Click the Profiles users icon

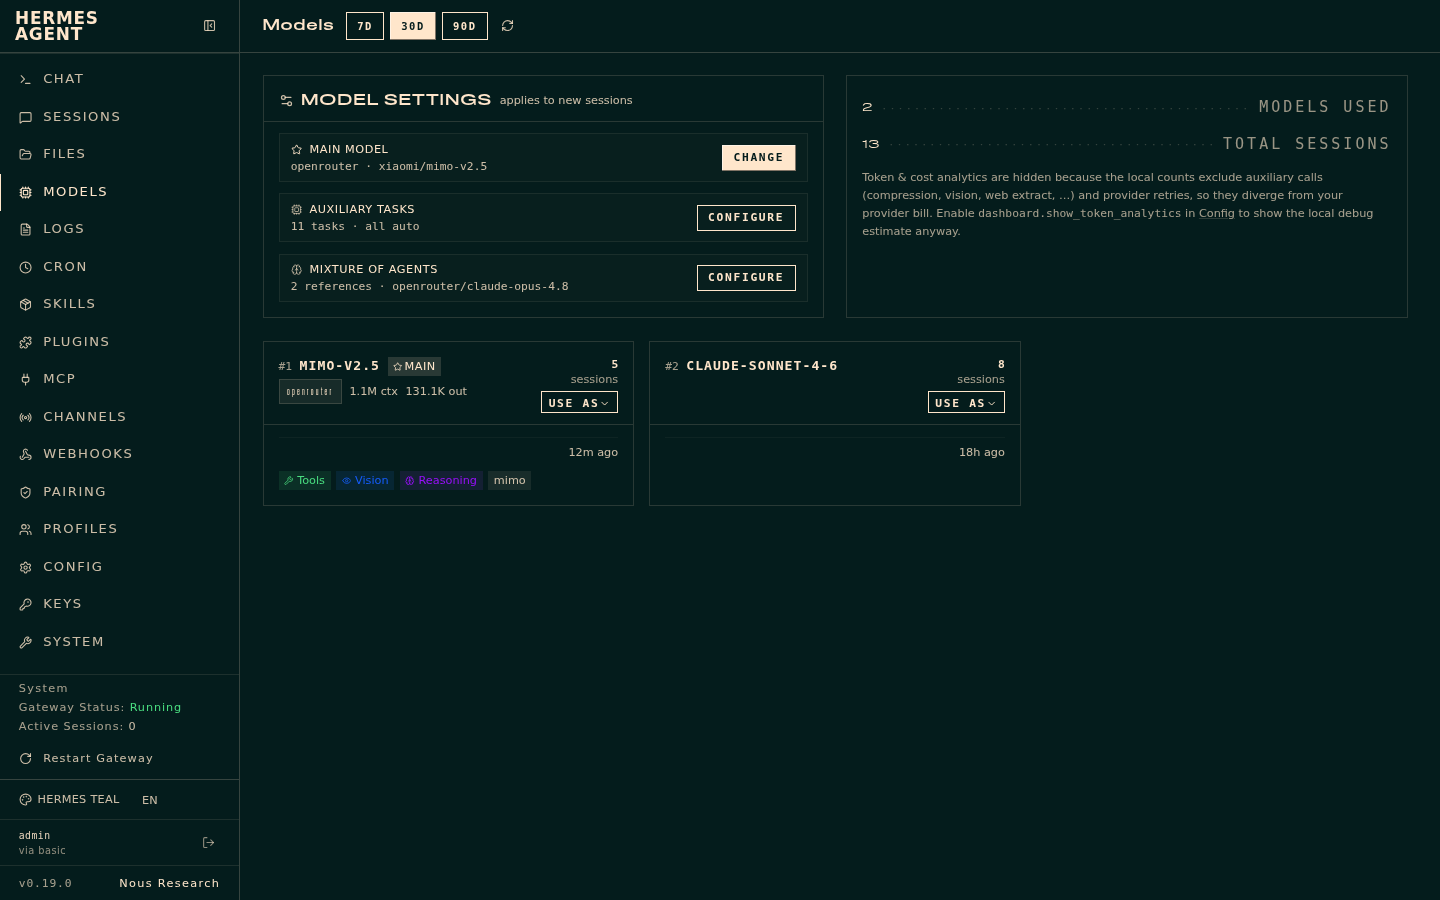click(x=26, y=529)
